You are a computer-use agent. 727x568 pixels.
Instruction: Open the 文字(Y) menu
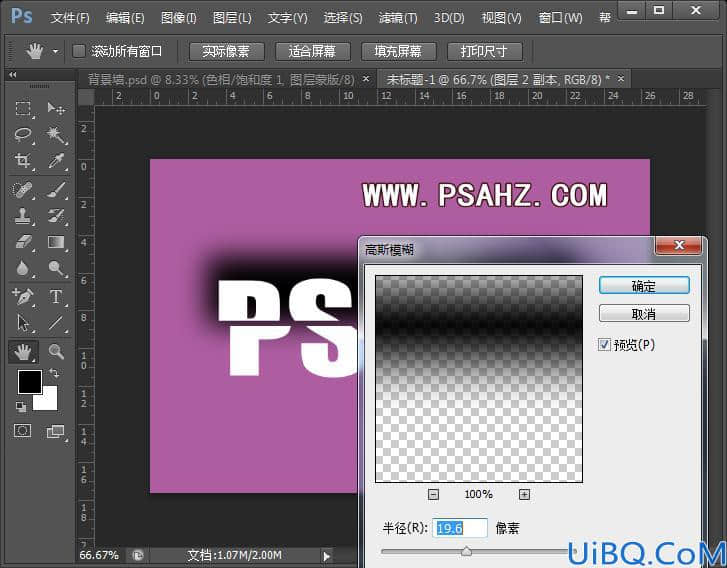click(x=287, y=18)
